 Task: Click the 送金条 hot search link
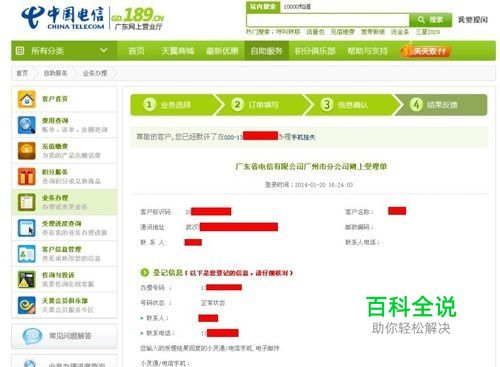coord(400,32)
